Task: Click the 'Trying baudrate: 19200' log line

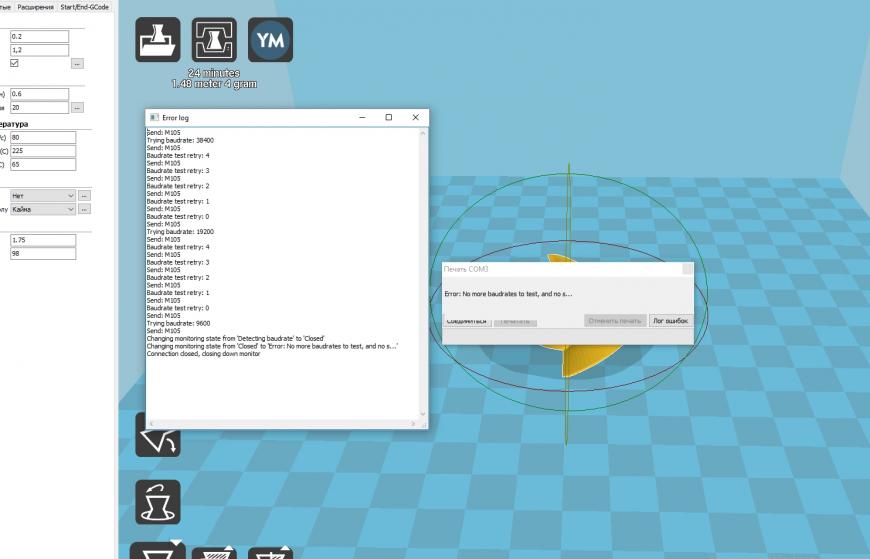Action: pos(180,231)
